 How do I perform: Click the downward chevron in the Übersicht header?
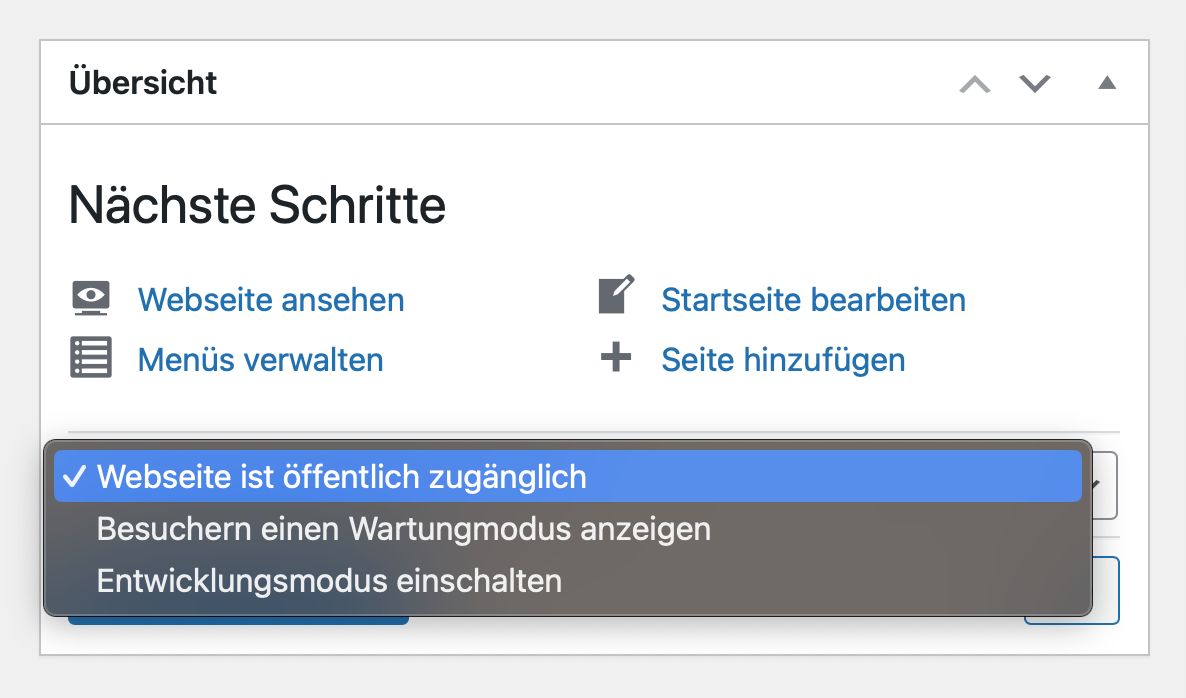point(1035,84)
